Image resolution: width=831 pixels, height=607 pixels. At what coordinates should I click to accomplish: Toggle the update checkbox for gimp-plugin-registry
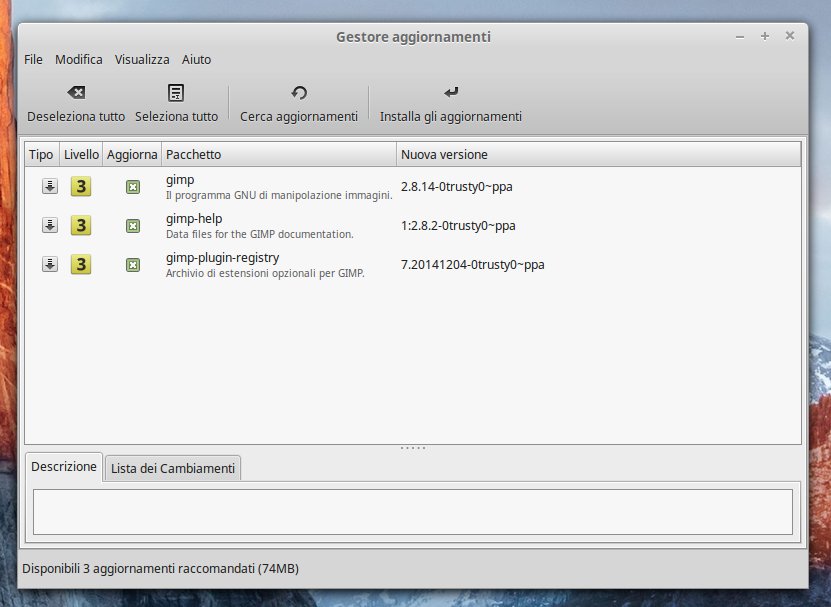pos(133,265)
